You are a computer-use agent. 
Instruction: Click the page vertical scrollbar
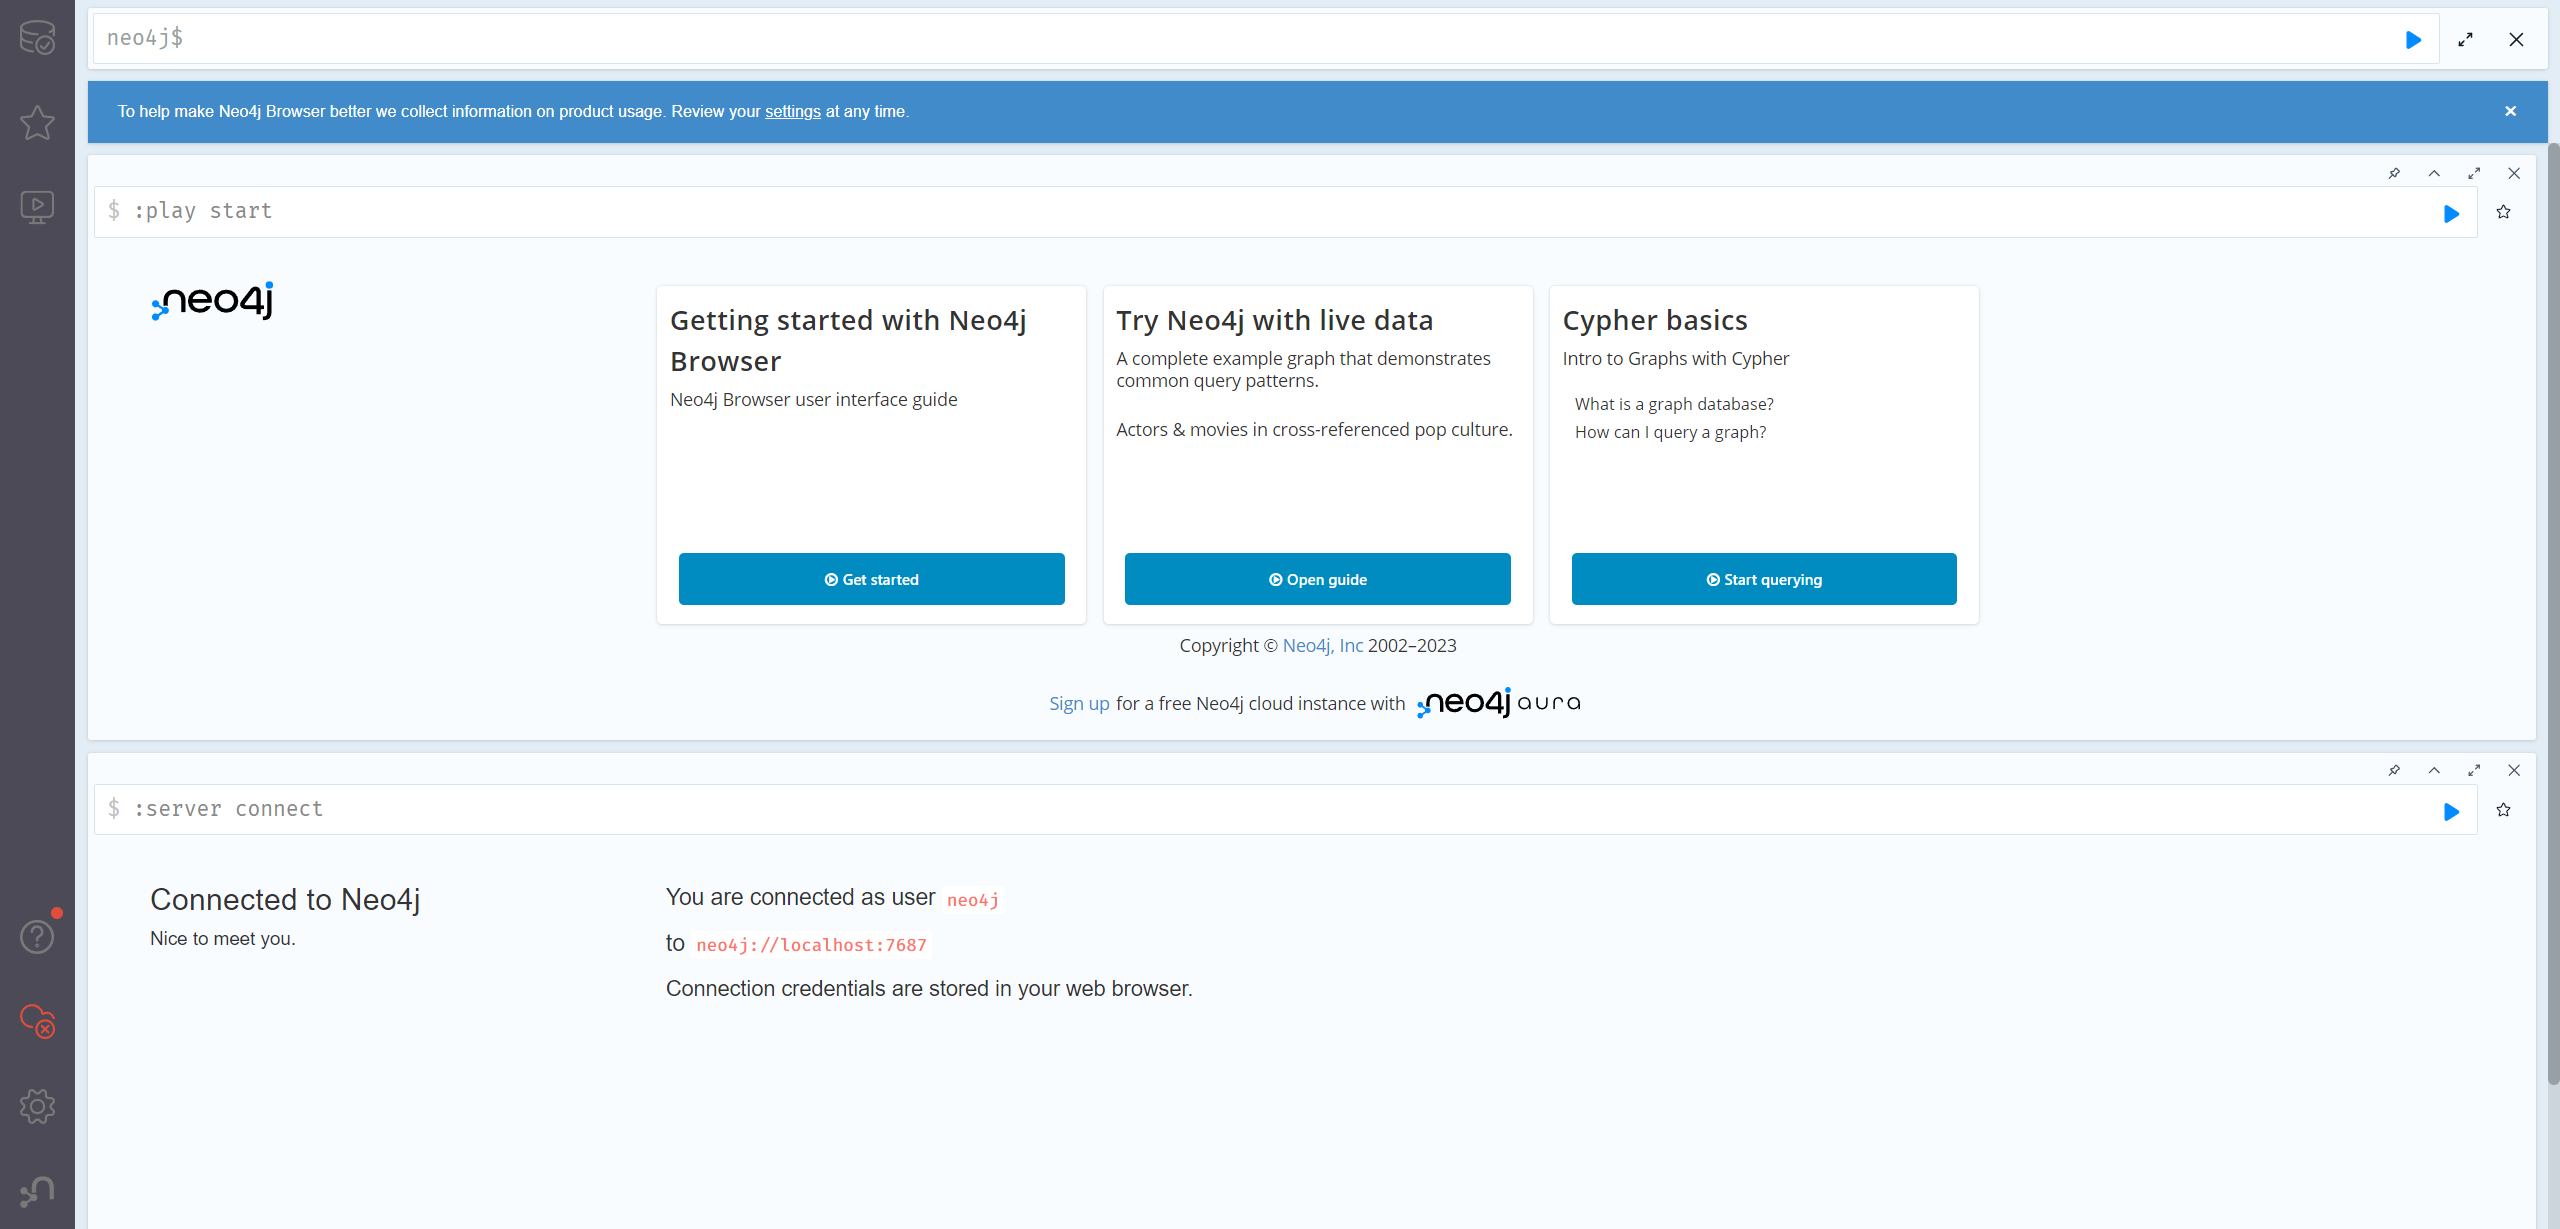tap(2553, 614)
